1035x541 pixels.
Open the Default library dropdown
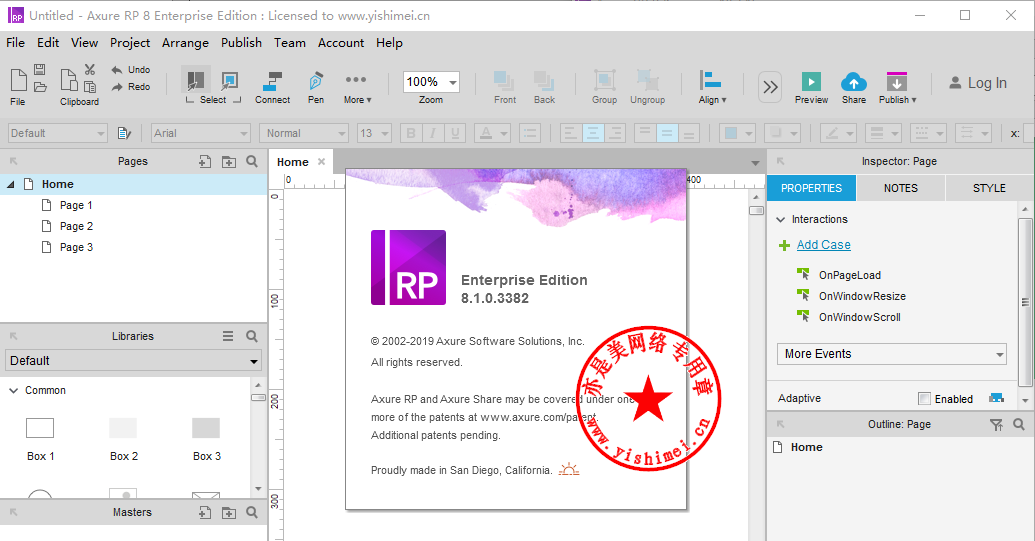133,361
